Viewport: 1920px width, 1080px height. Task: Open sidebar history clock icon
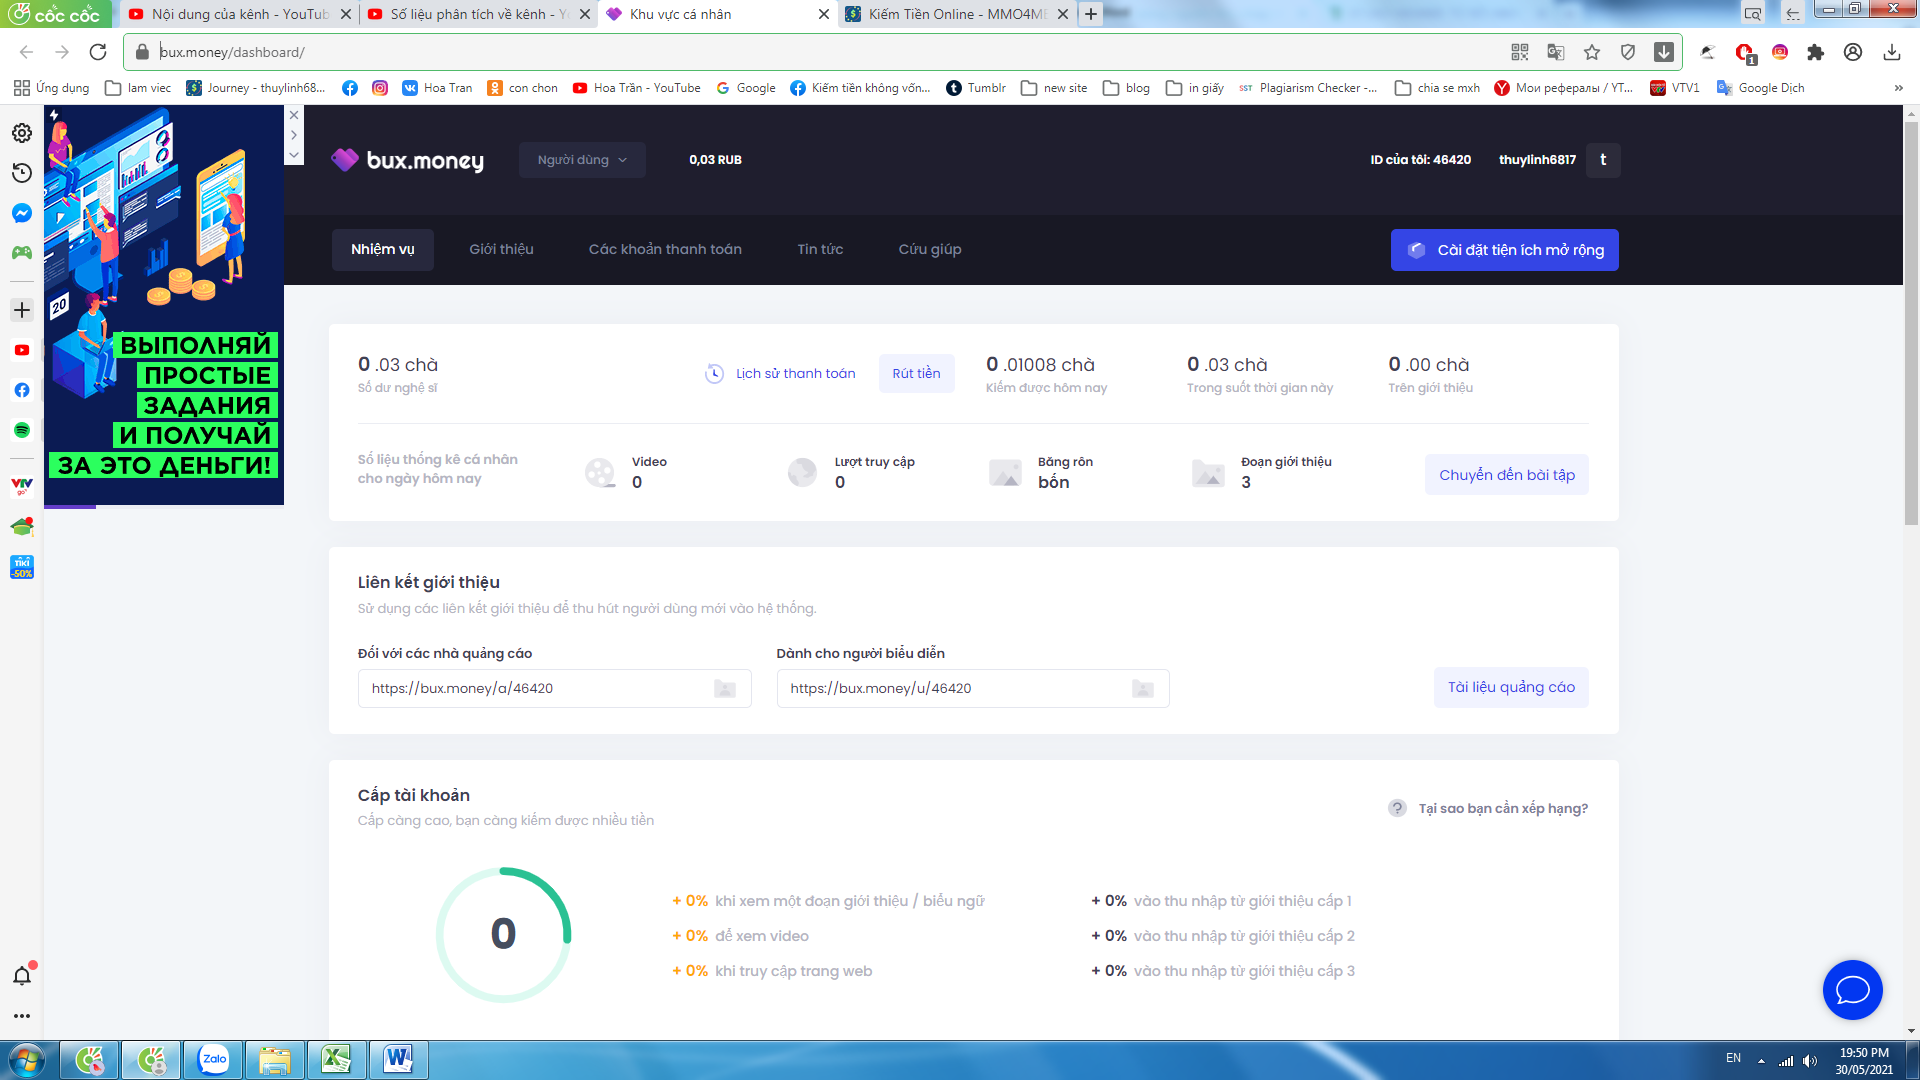[x=22, y=173]
